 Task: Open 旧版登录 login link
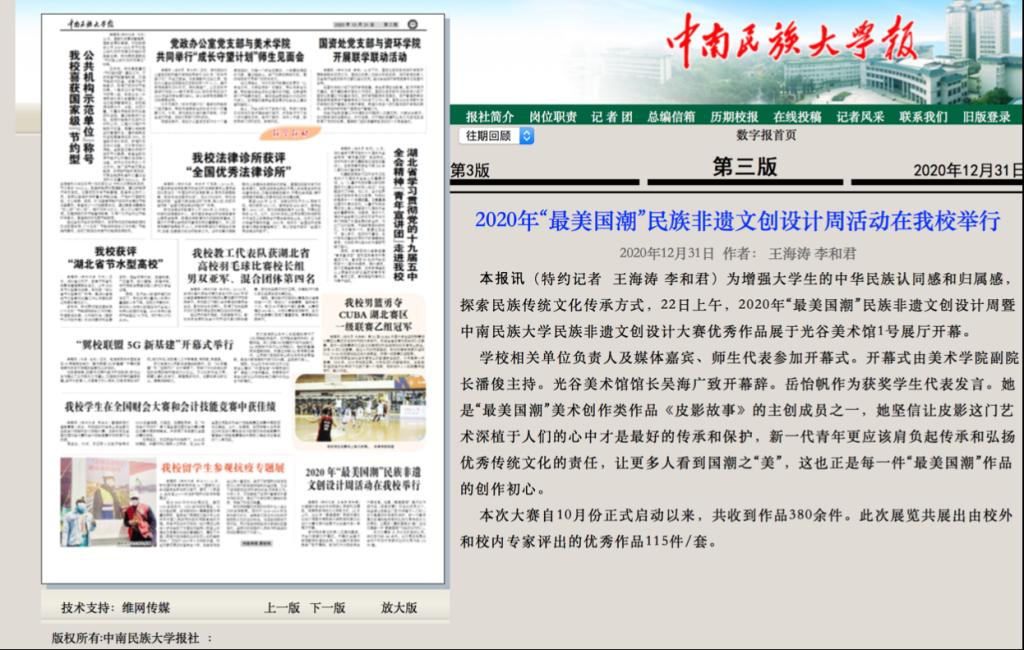986,116
